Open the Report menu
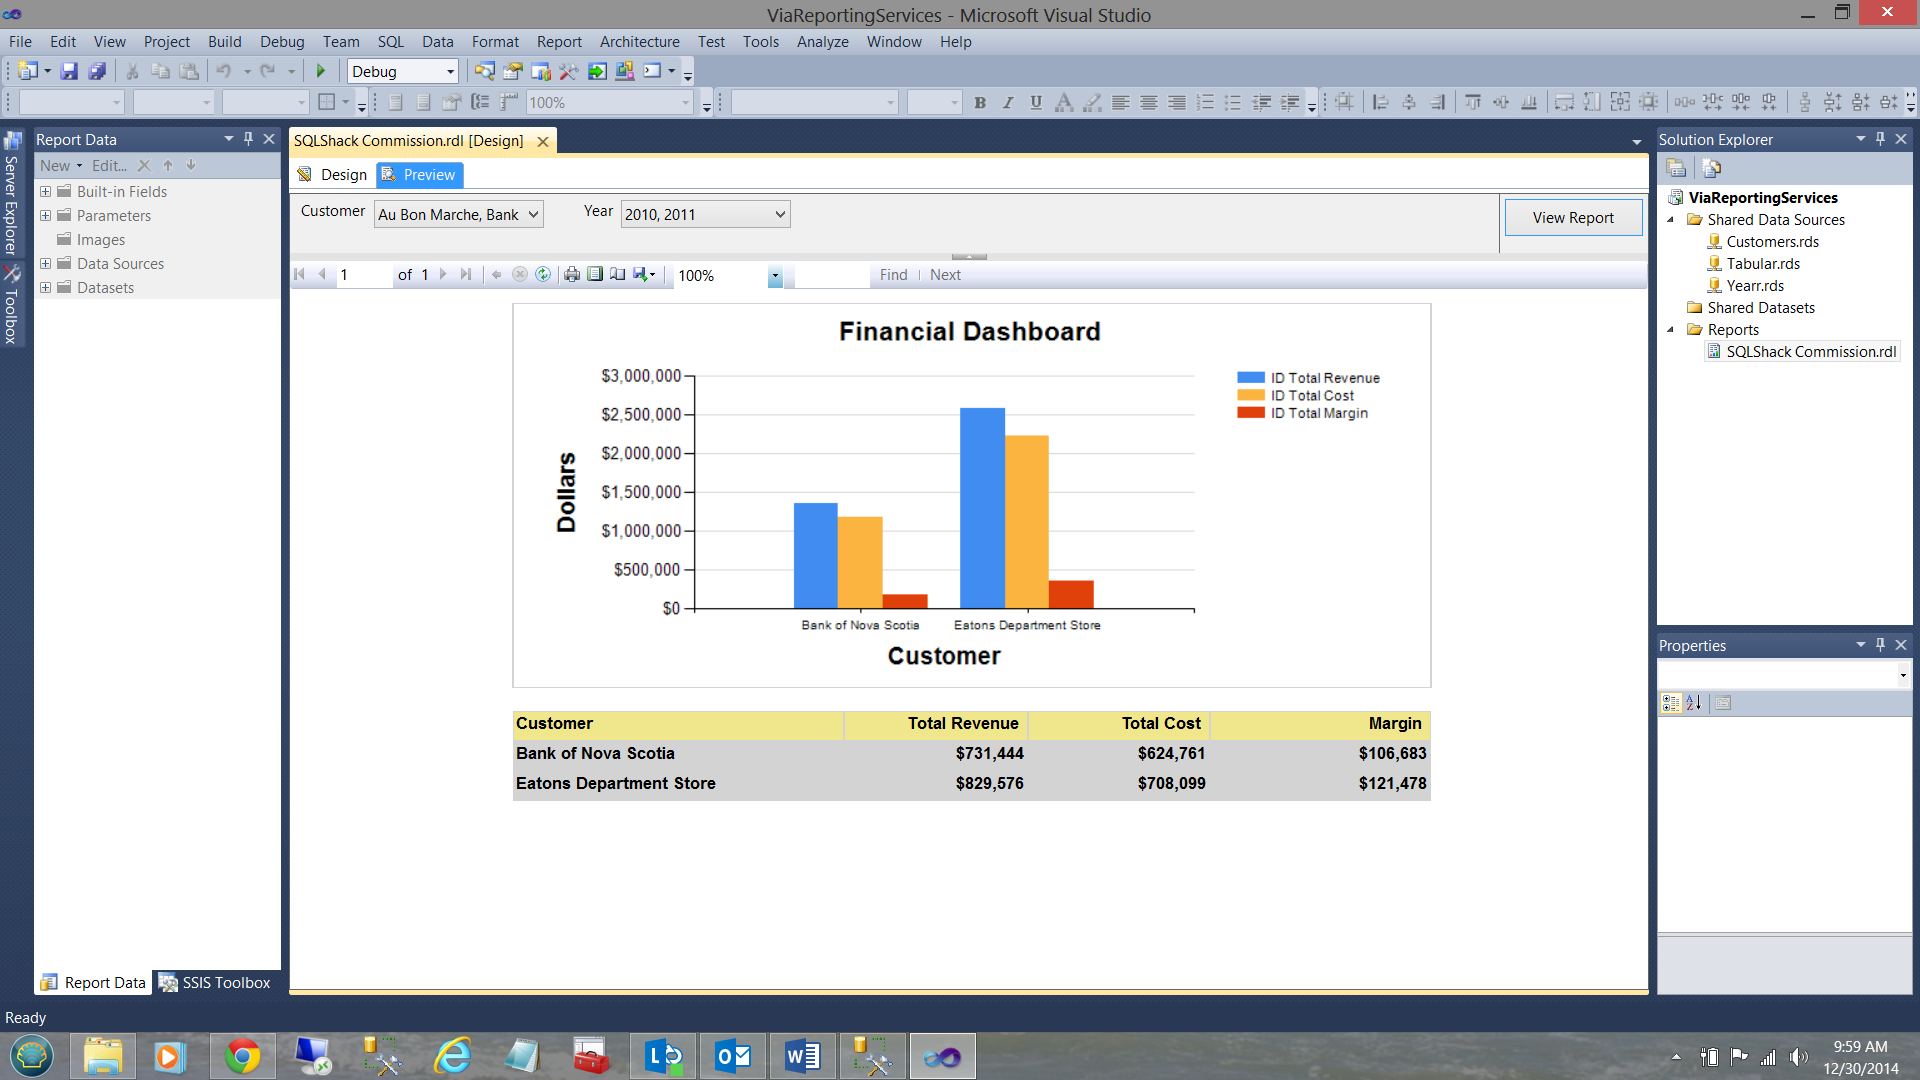 pyautogui.click(x=558, y=42)
